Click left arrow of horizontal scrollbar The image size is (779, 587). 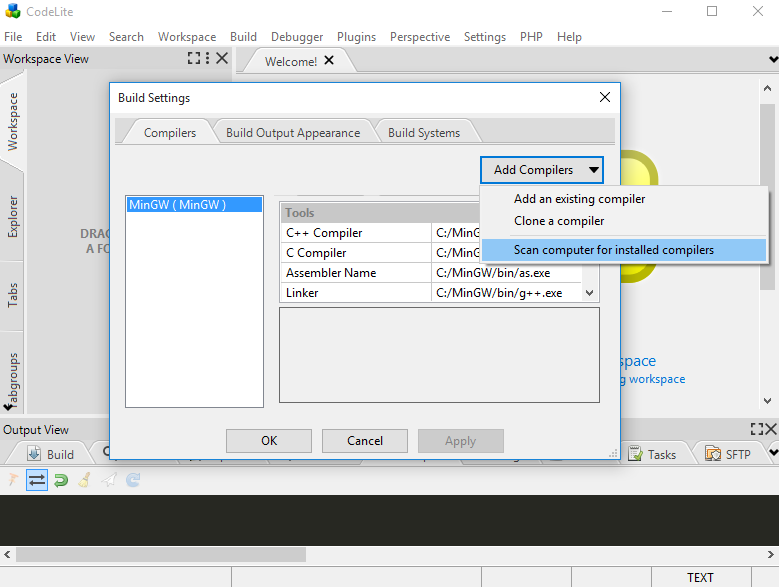(x=7, y=554)
